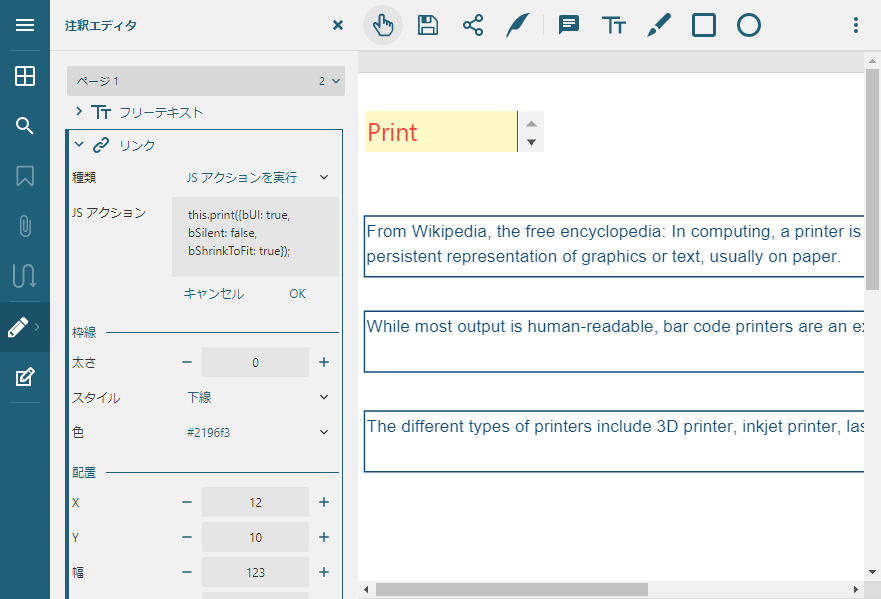Open the hamburger main menu
Screen dimensions: 881x599
tap(25, 25)
